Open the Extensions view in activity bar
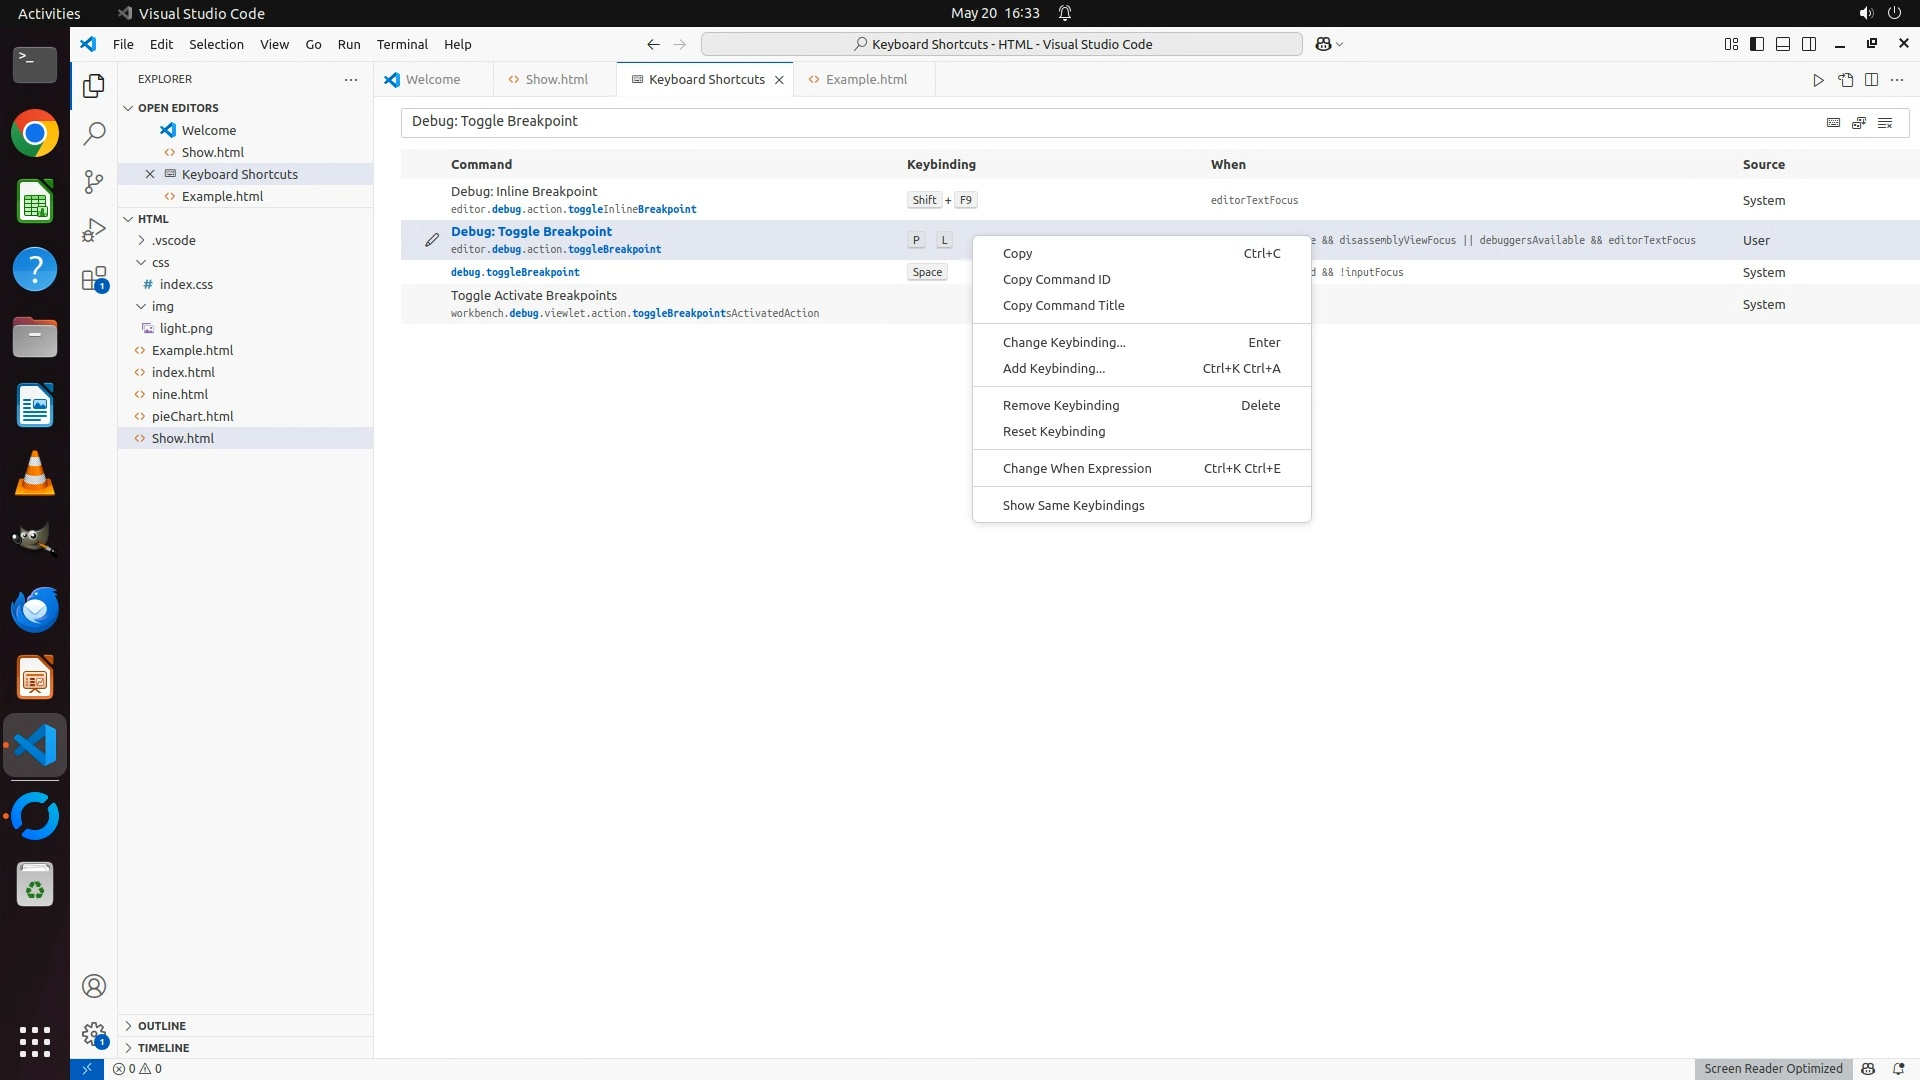The height and width of the screenshot is (1080, 1920). click(x=94, y=279)
